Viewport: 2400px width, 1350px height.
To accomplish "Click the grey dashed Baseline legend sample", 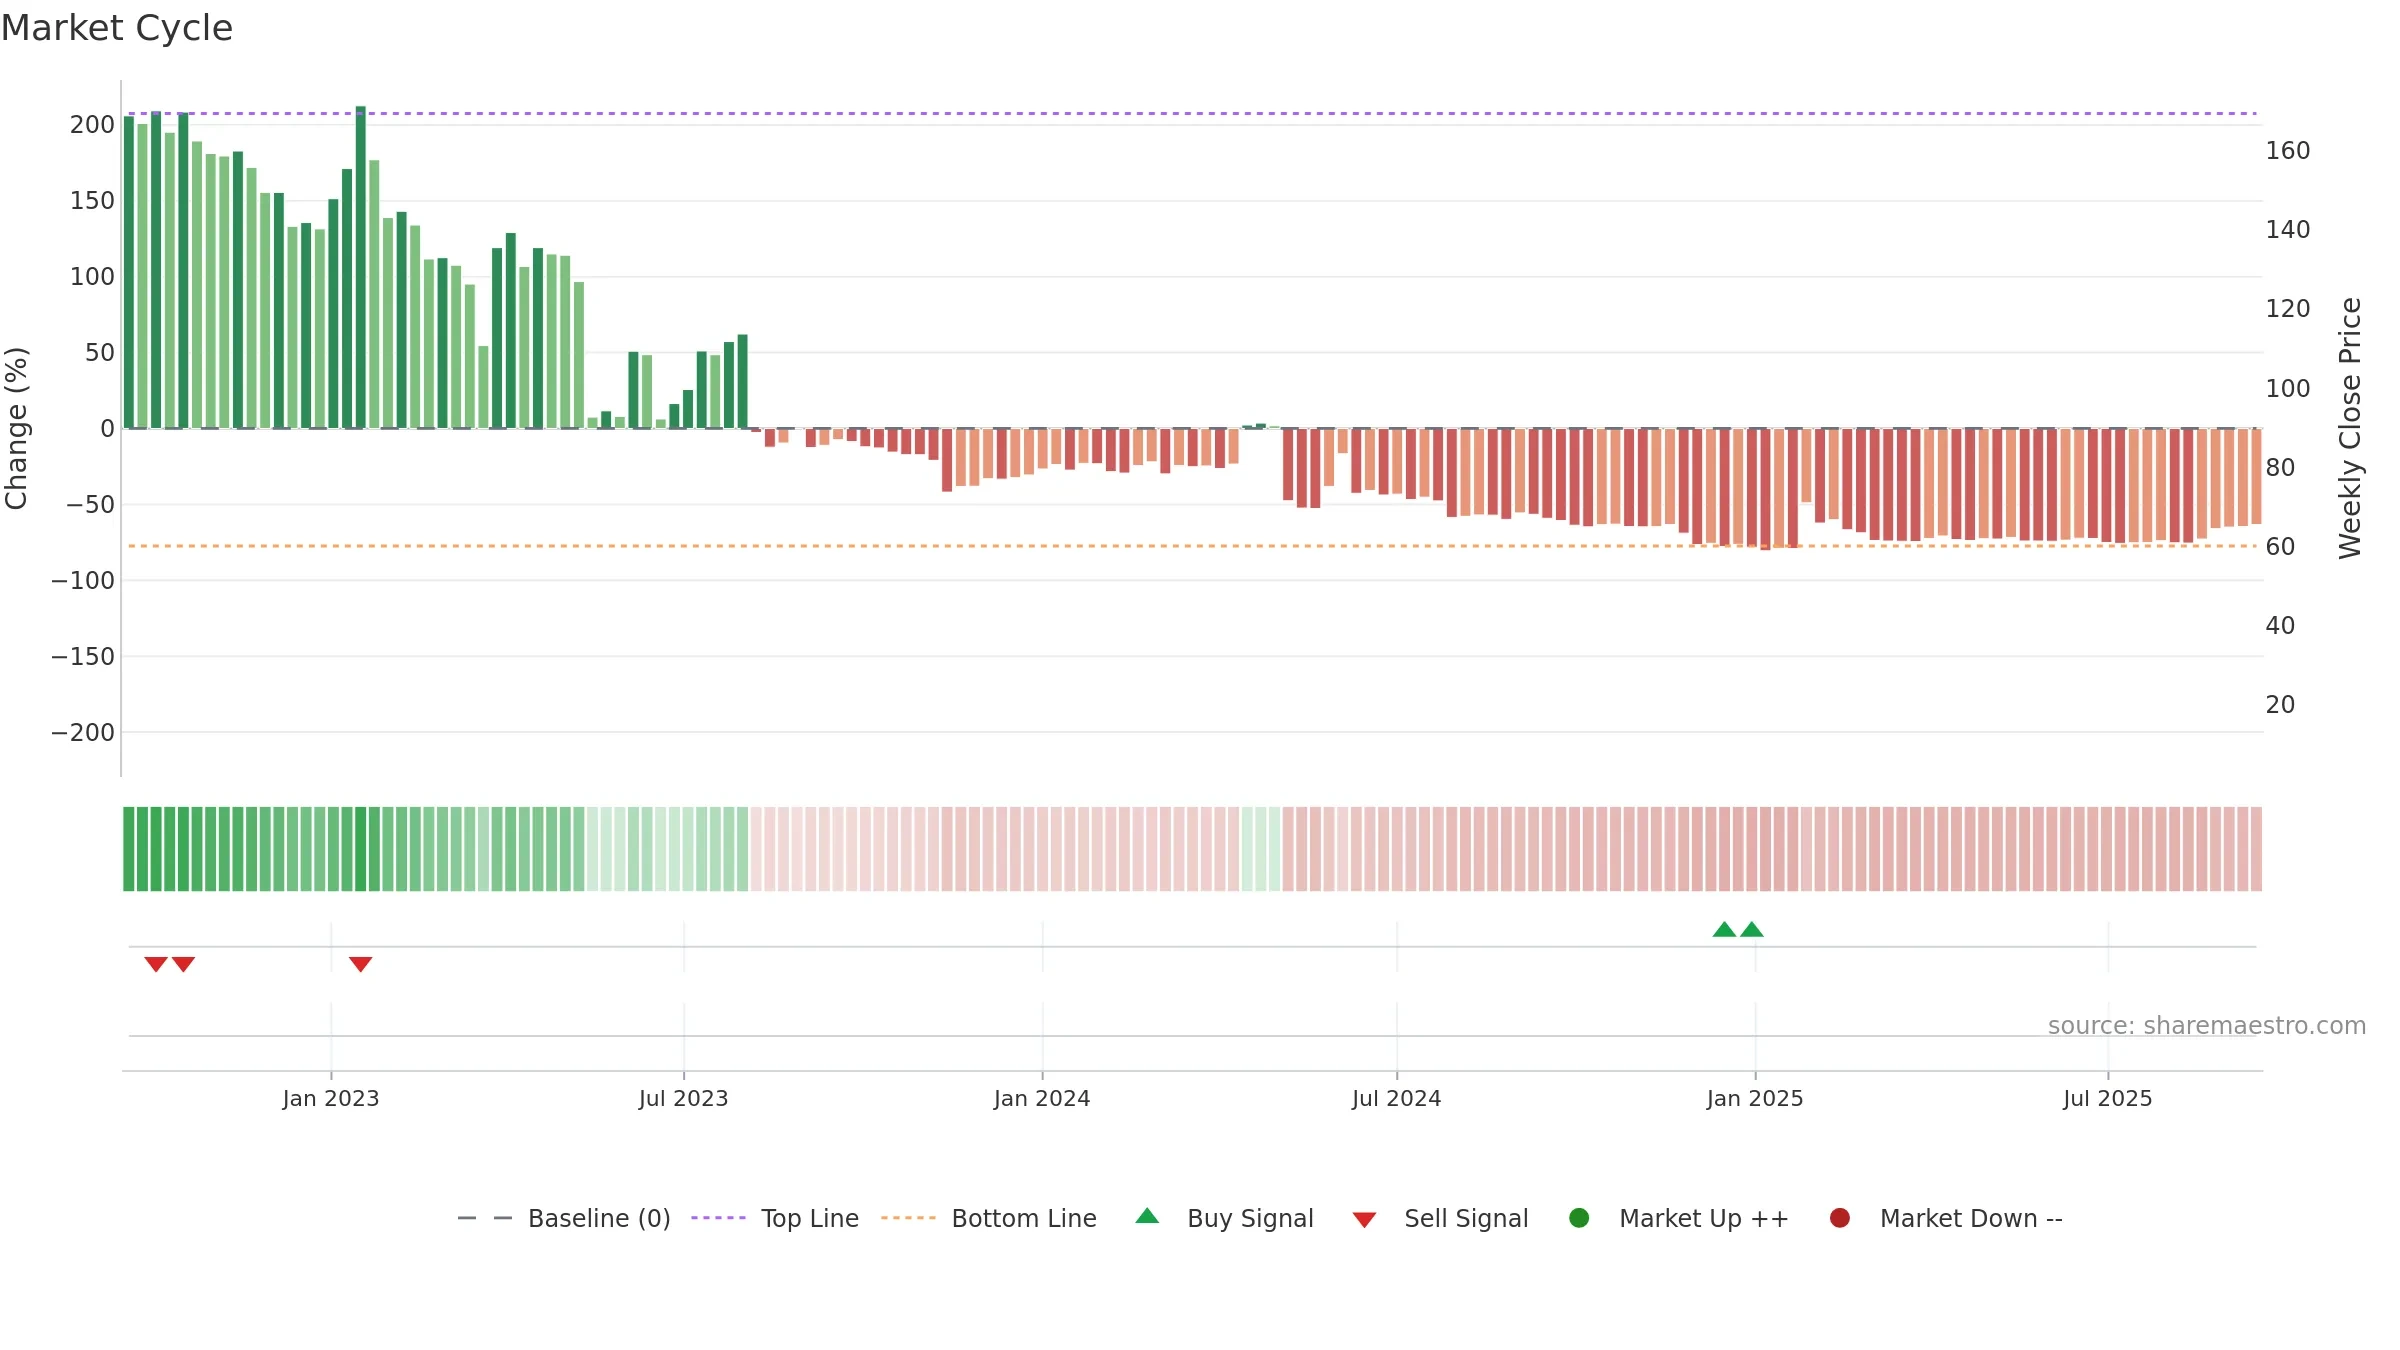I will pos(485,1218).
